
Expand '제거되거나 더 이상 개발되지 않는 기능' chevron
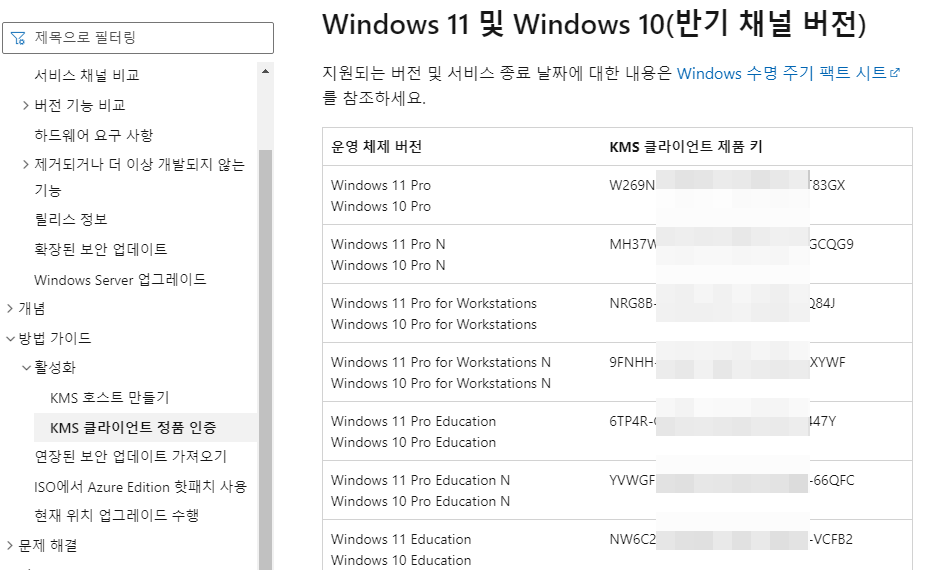(26, 164)
